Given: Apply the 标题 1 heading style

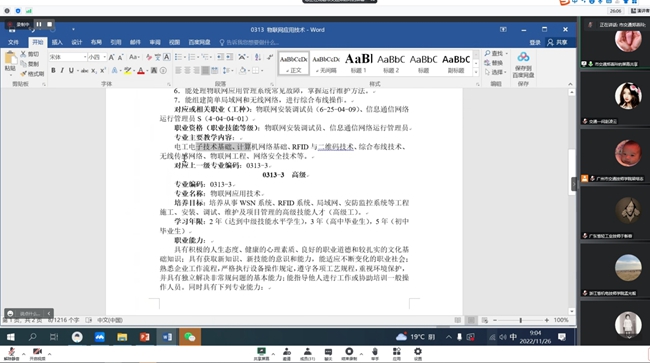Looking at the screenshot, I should [x=359, y=63].
